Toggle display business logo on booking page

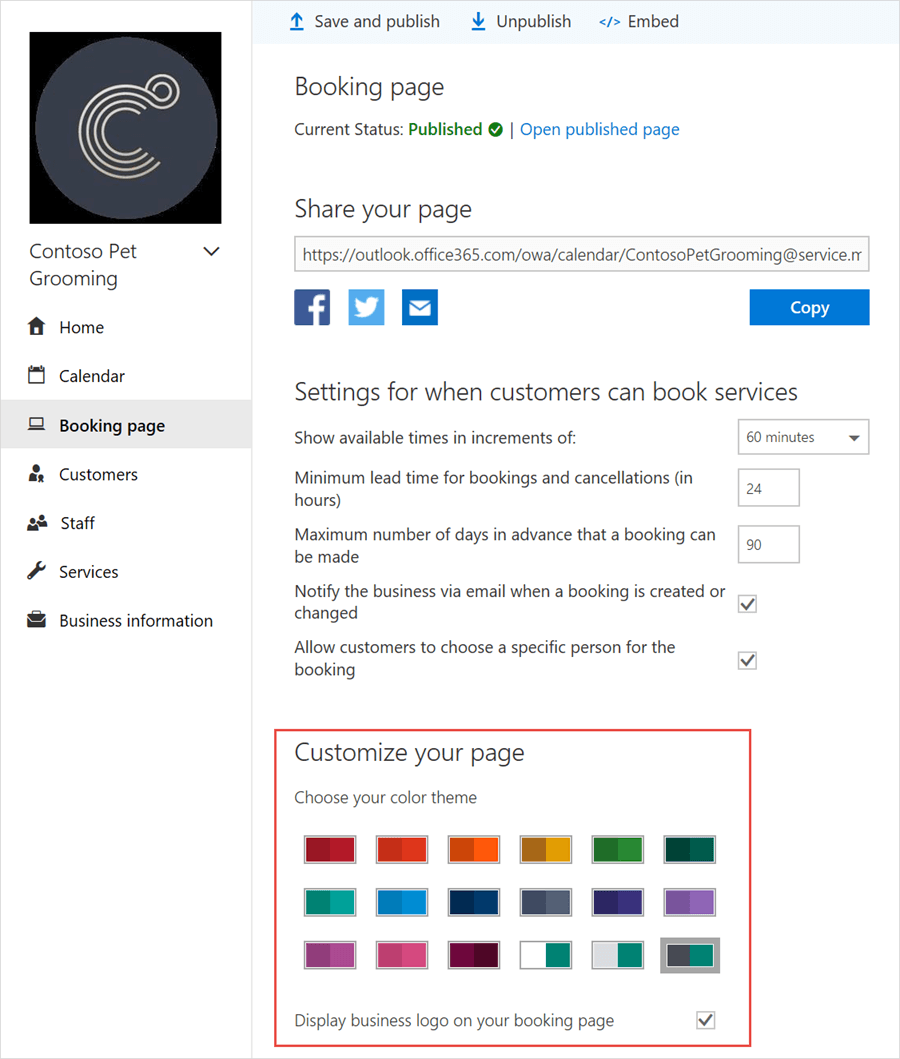click(x=706, y=1020)
